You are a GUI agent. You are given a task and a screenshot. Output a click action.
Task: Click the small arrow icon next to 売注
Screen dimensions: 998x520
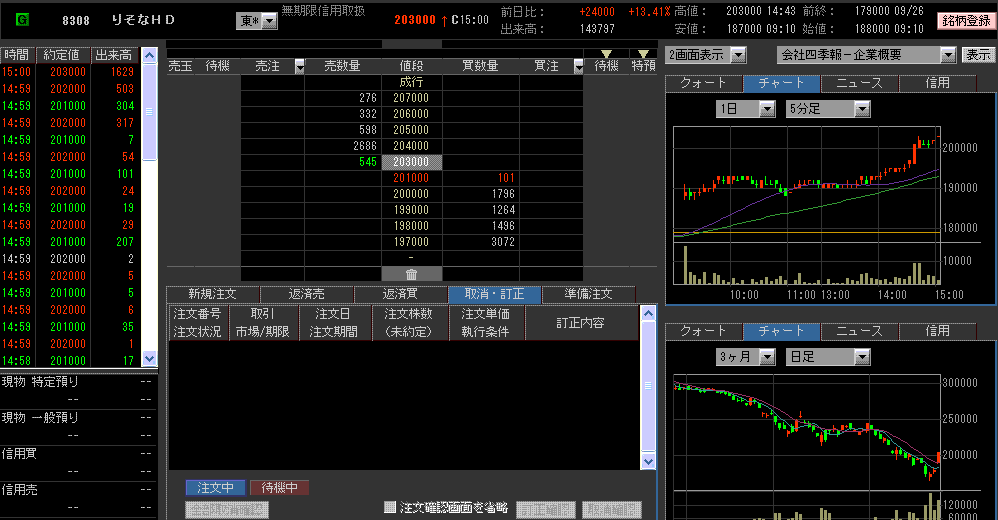[x=300, y=66]
